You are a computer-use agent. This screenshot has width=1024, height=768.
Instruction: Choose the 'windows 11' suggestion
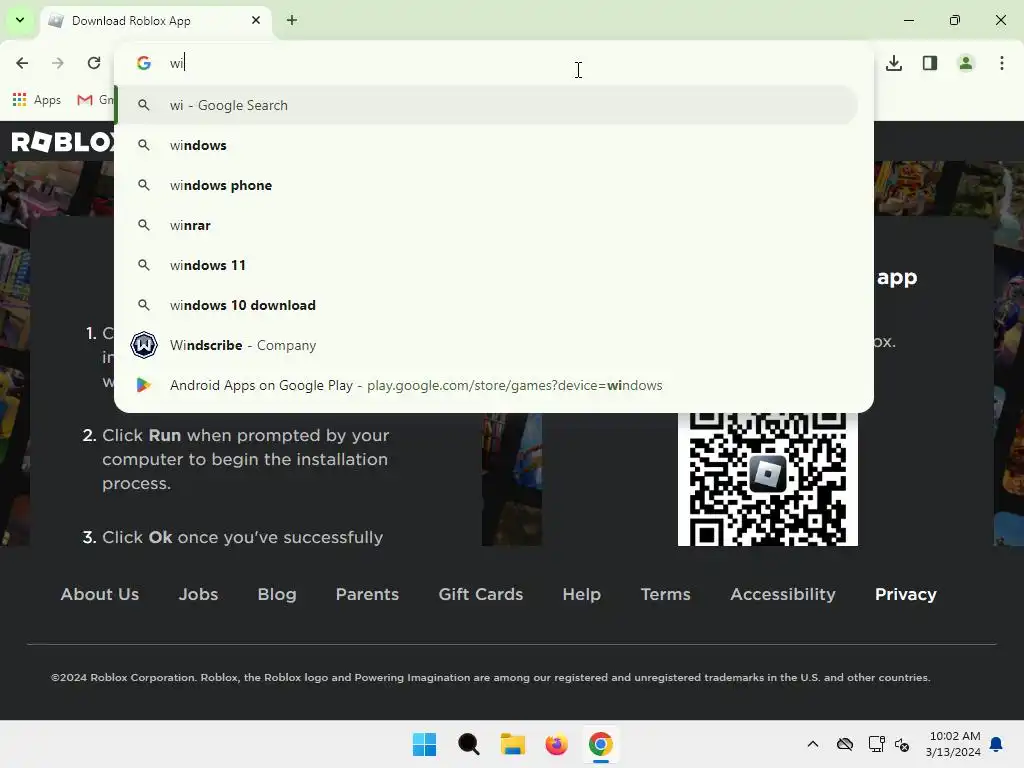[487, 265]
